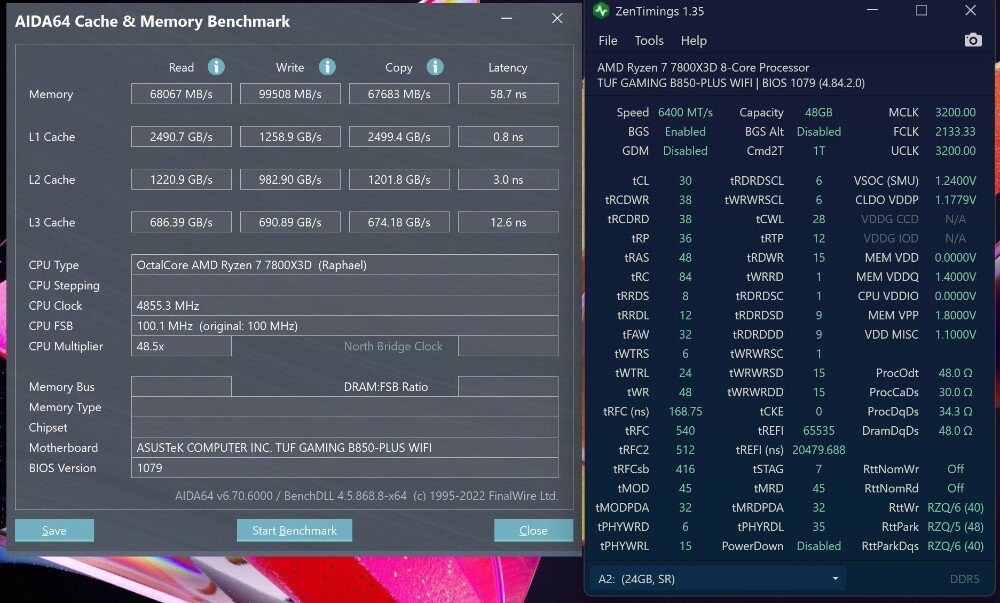Click tREFI value 65535
1000x603 pixels.
click(818, 430)
